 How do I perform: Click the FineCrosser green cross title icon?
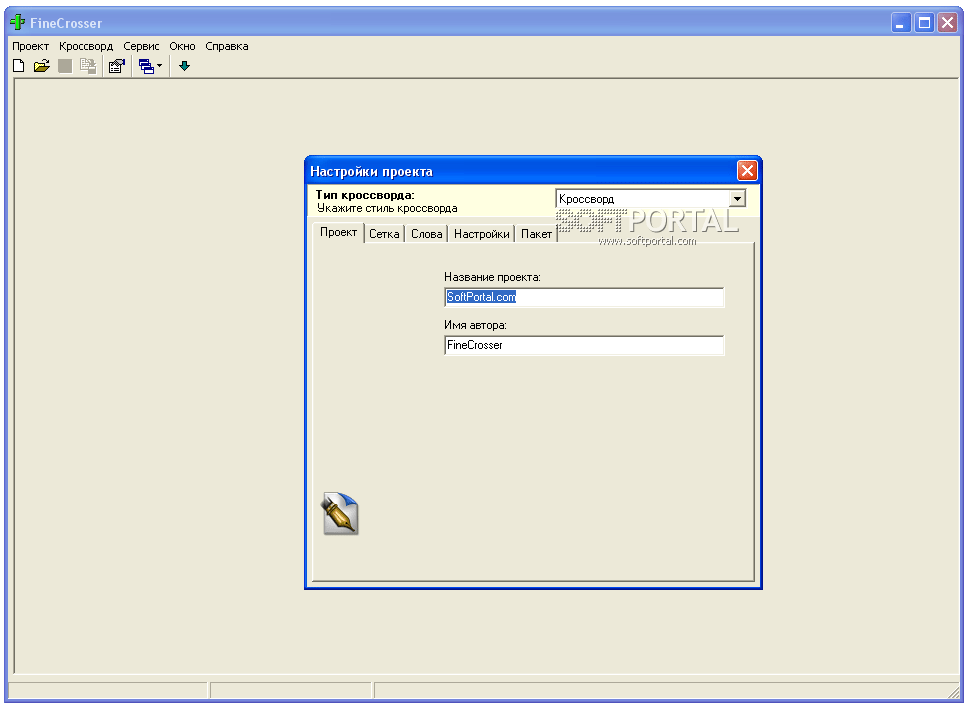(x=17, y=23)
